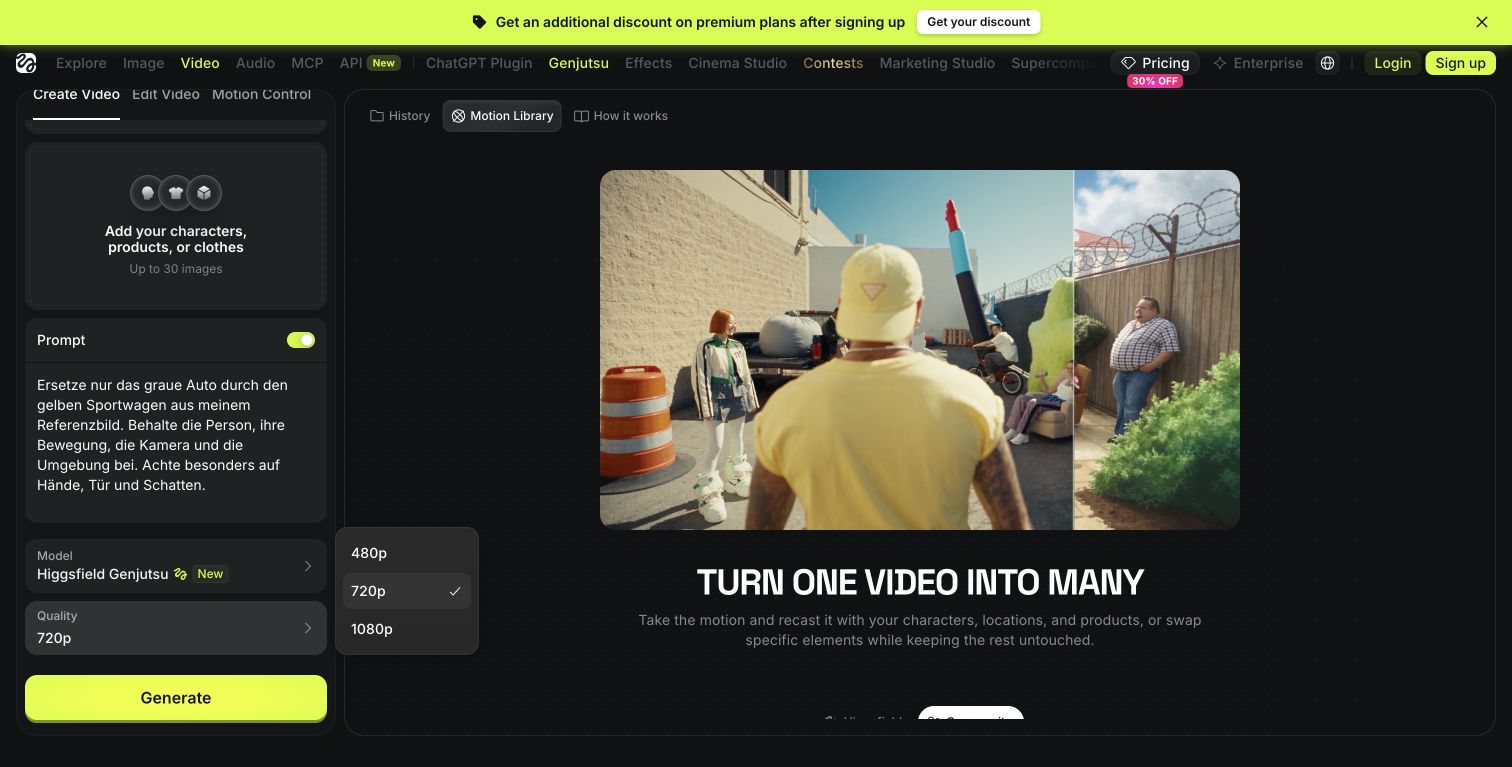Open the API New nav item
The width and height of the screenshot is (1512, 767).
coord(369,63)
